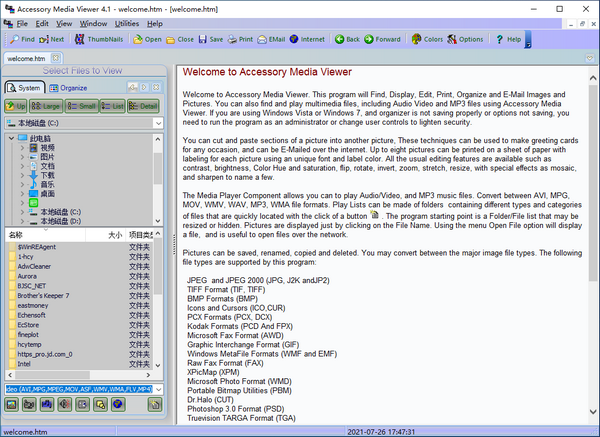Select the AdwCleaner folder
The height and width of the screenshot is (437, 600).
pyautogui.click(x=34, y=266)
